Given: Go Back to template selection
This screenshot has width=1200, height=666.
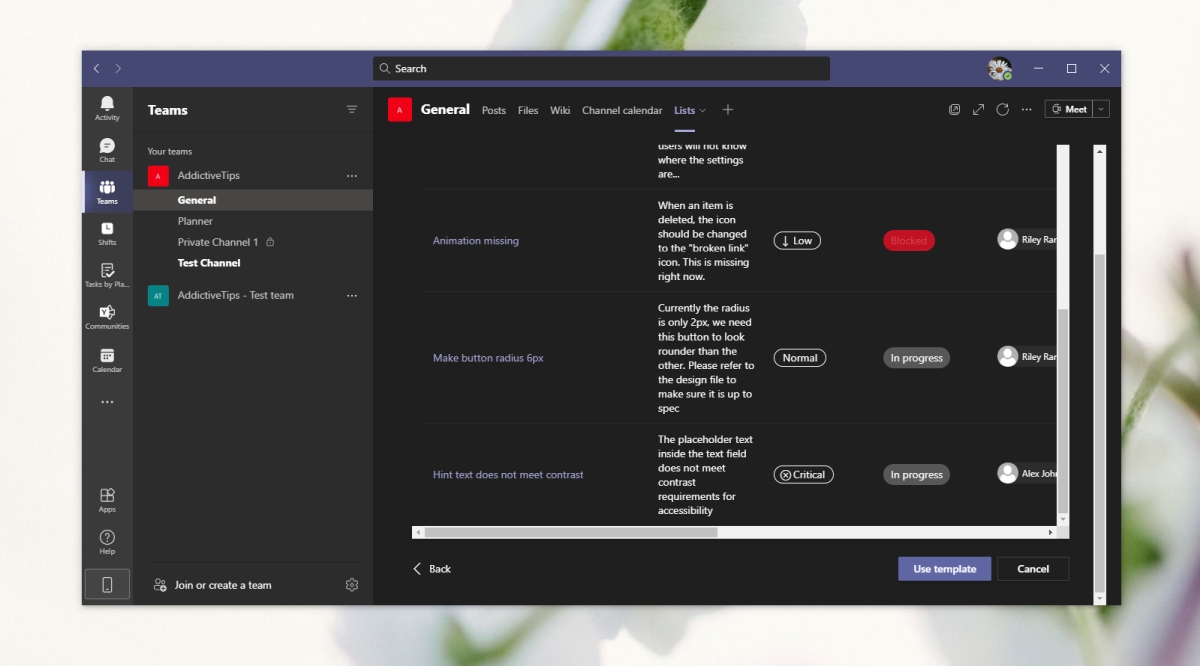Looking at the screenshot, I should pos(432,569).
